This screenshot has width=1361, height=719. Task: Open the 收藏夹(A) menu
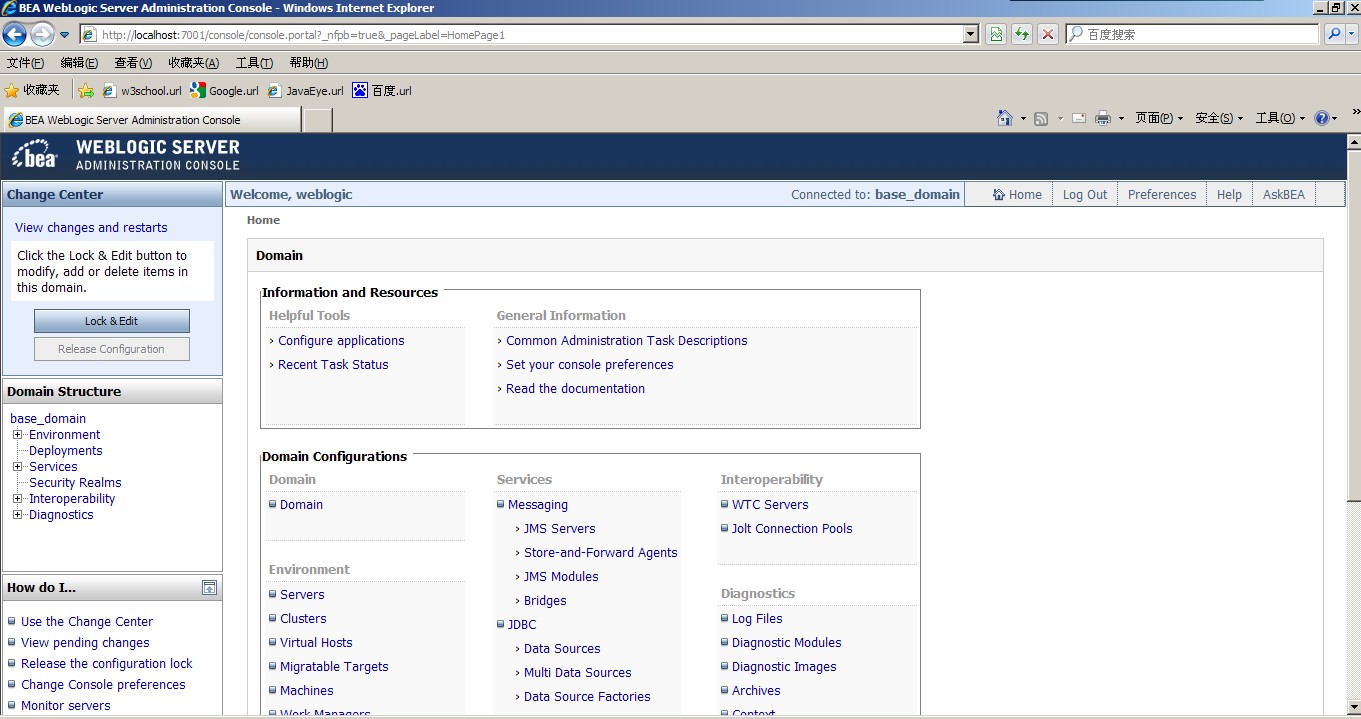coord(193,63)
